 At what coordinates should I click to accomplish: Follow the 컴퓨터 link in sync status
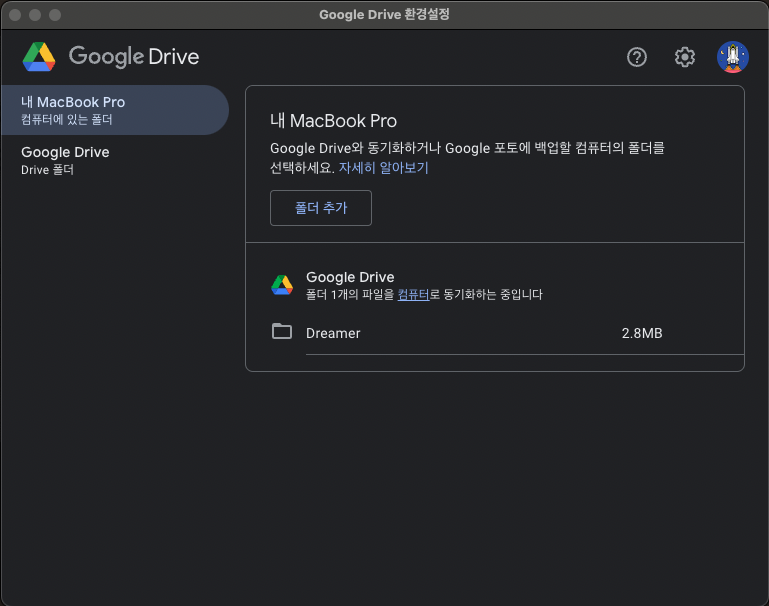click(x=413, y=294)
